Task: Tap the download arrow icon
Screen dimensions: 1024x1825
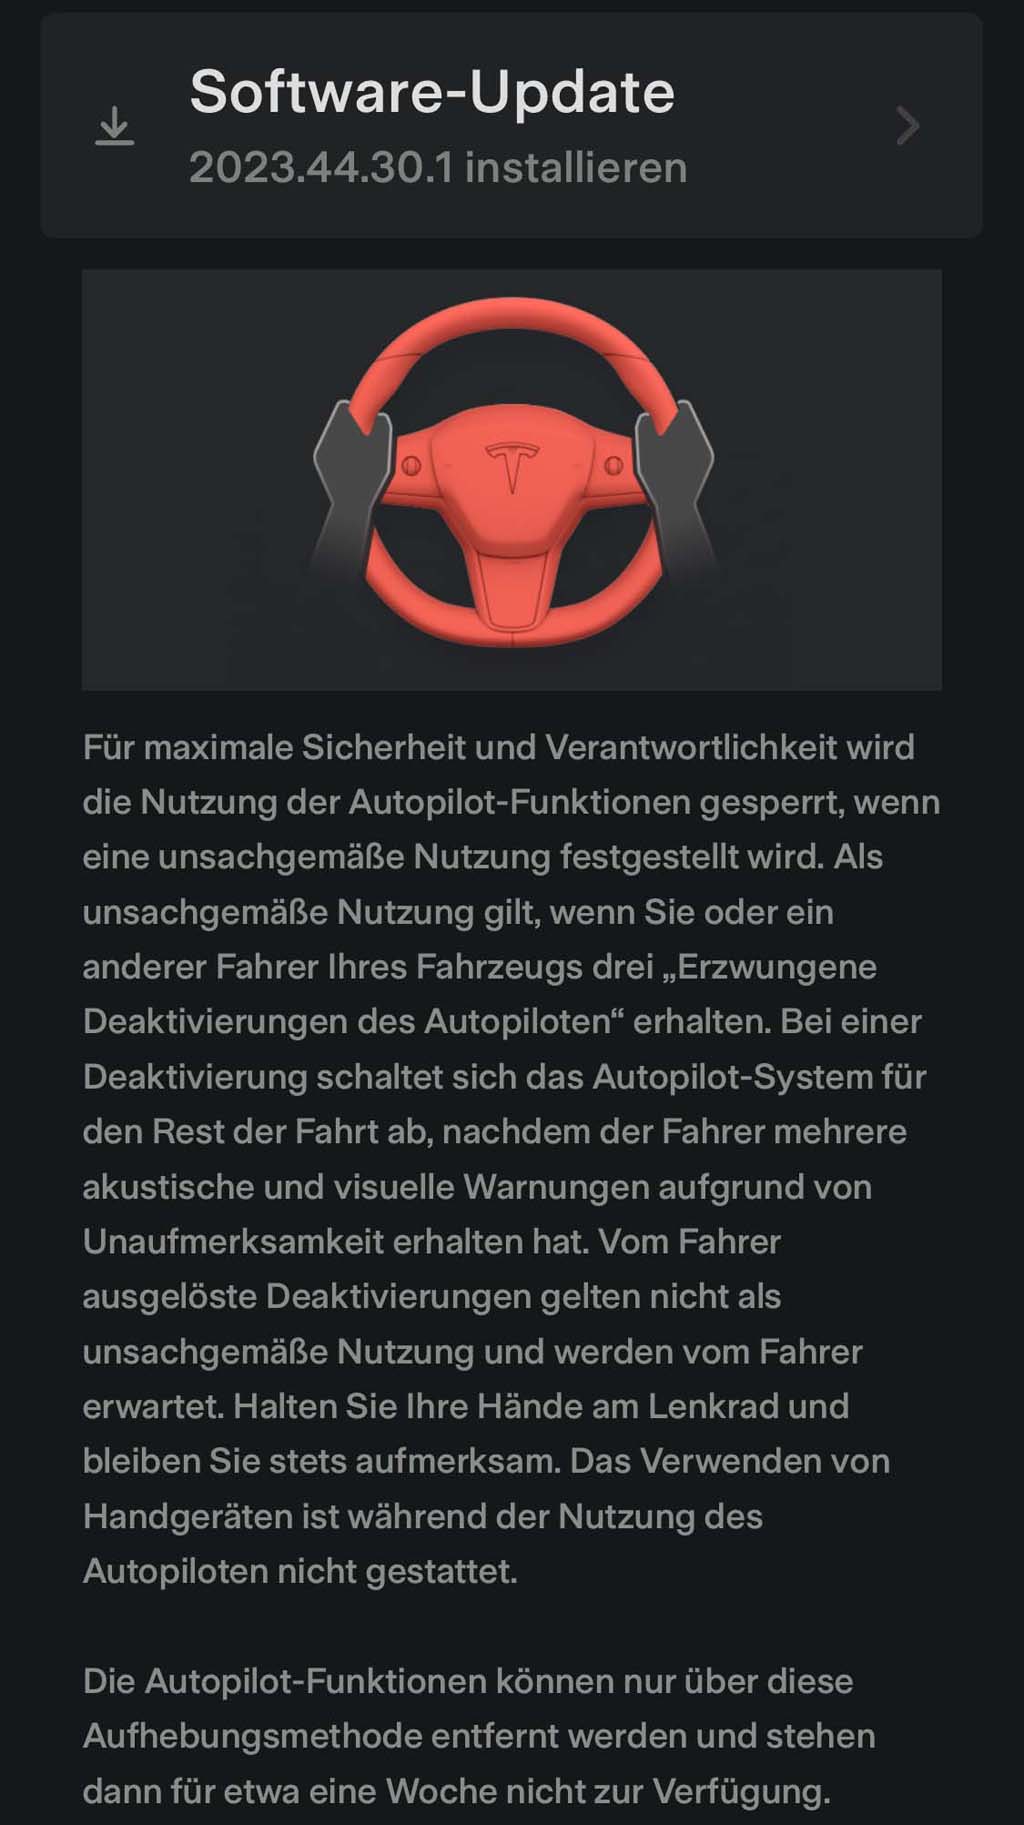Action: point(115,126)
